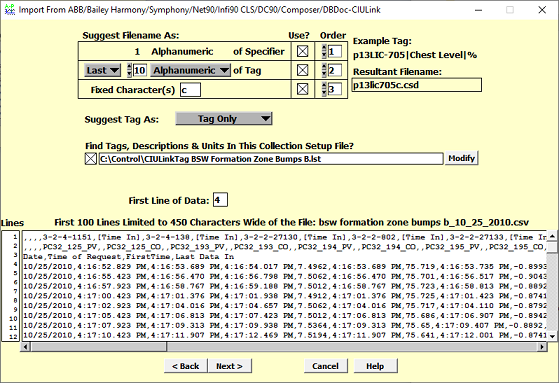Screen dimensions: 559x383
Task: Click the collection setup file path field
Action: tap(271, 159)
